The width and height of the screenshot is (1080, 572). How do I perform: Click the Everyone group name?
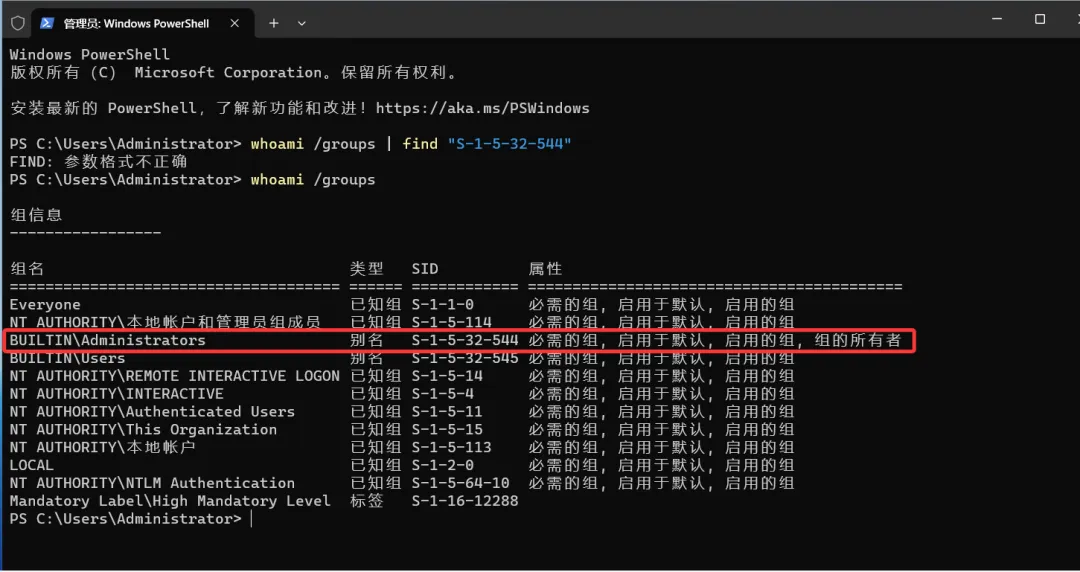point(45,305)
